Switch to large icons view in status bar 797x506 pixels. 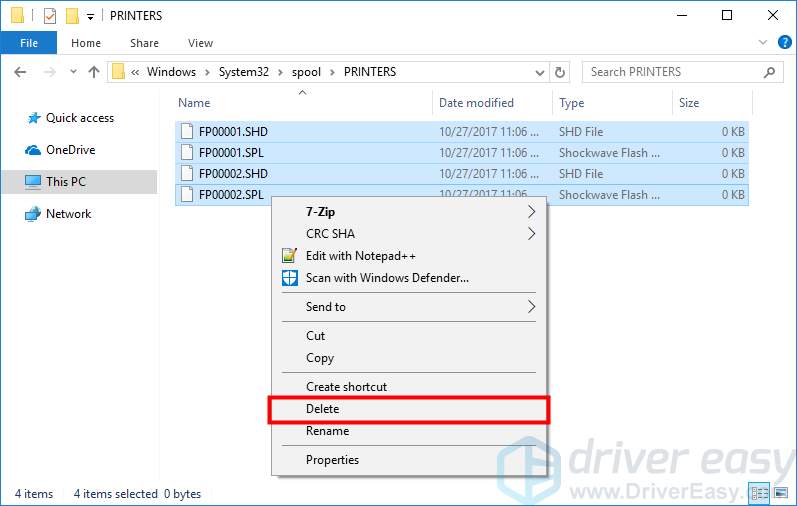tap(783, 493)
